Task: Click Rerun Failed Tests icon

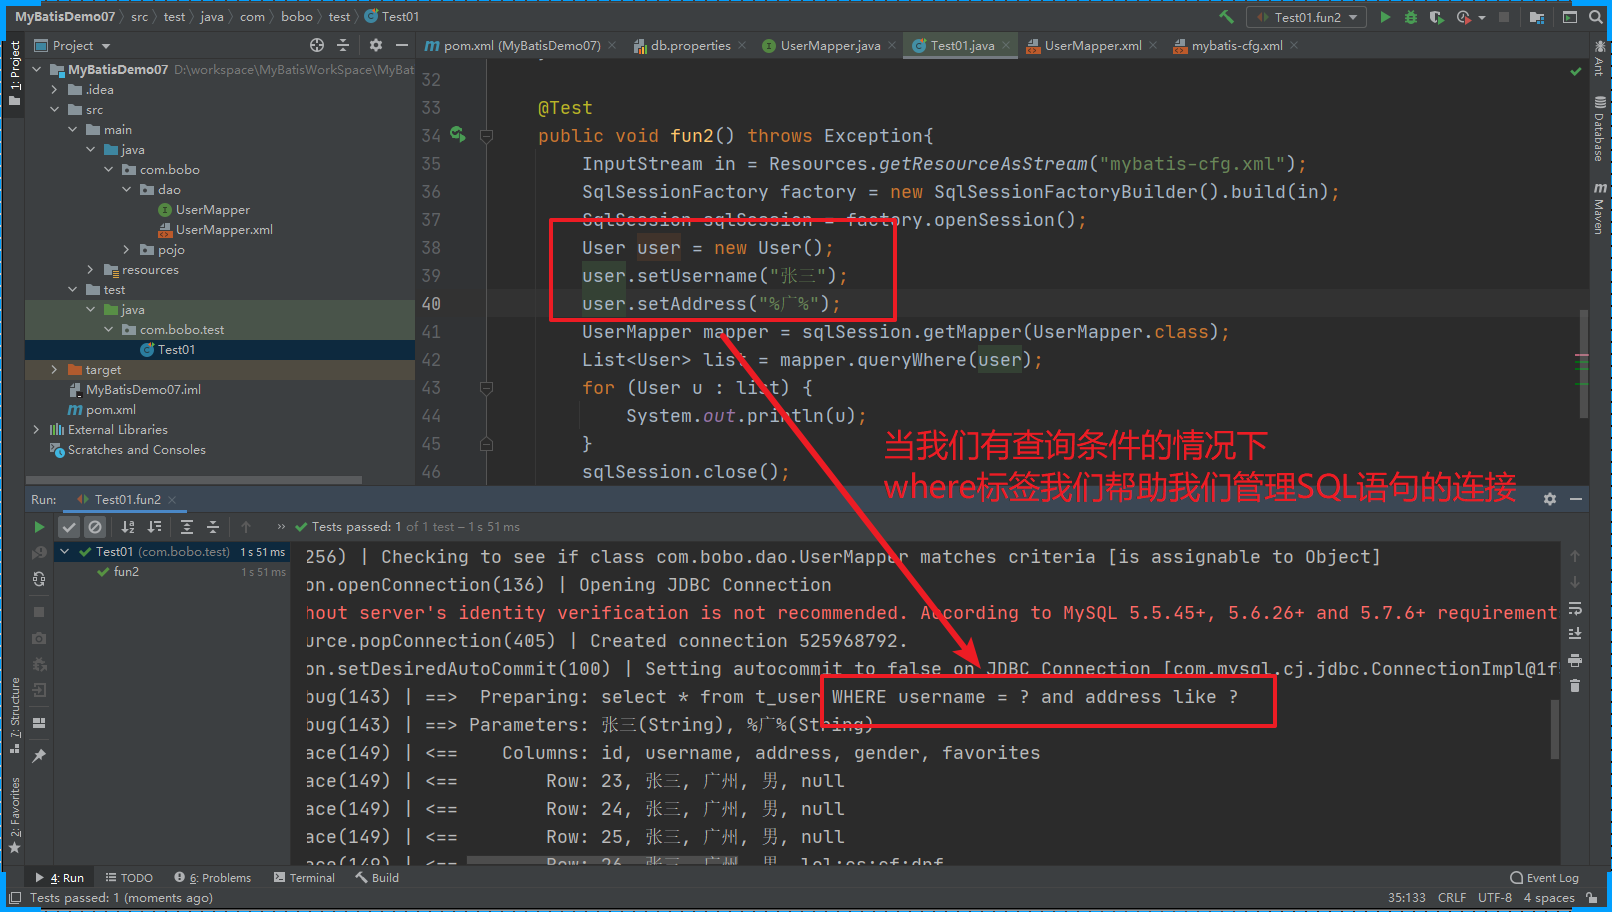Action: pos(39,552)
